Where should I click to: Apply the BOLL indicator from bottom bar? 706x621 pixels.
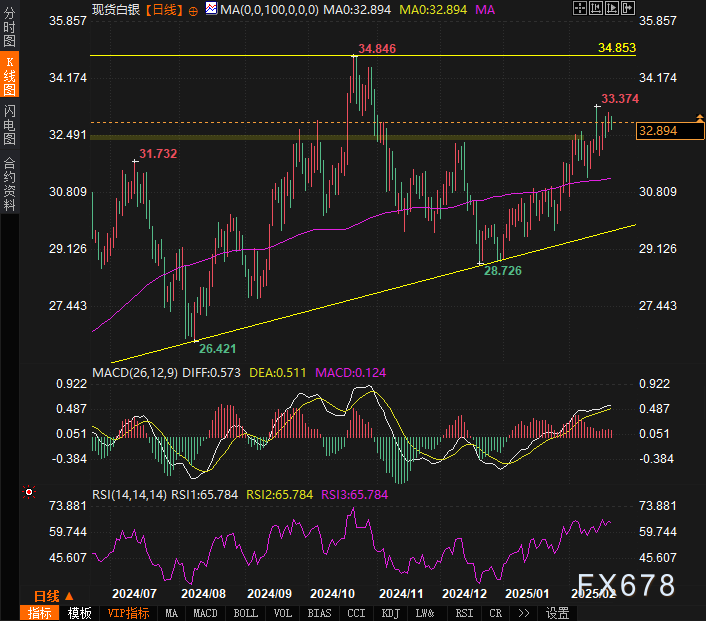point(243,613)
